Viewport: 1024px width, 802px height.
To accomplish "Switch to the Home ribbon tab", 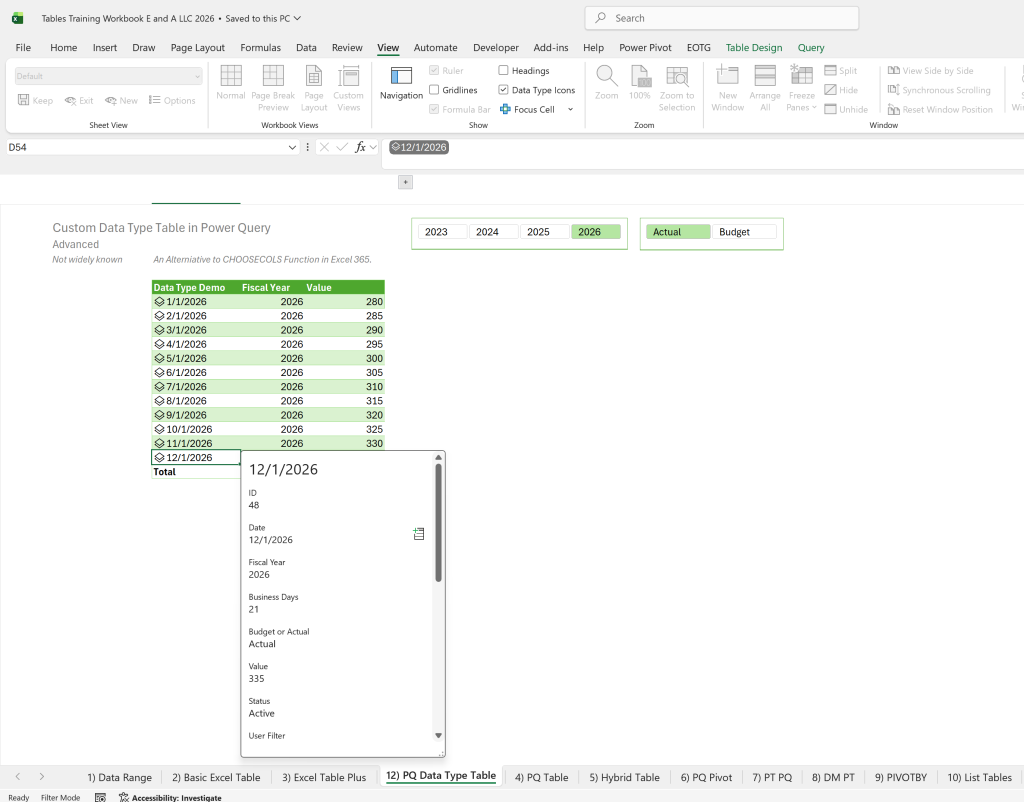I will [x=63, y=48].
